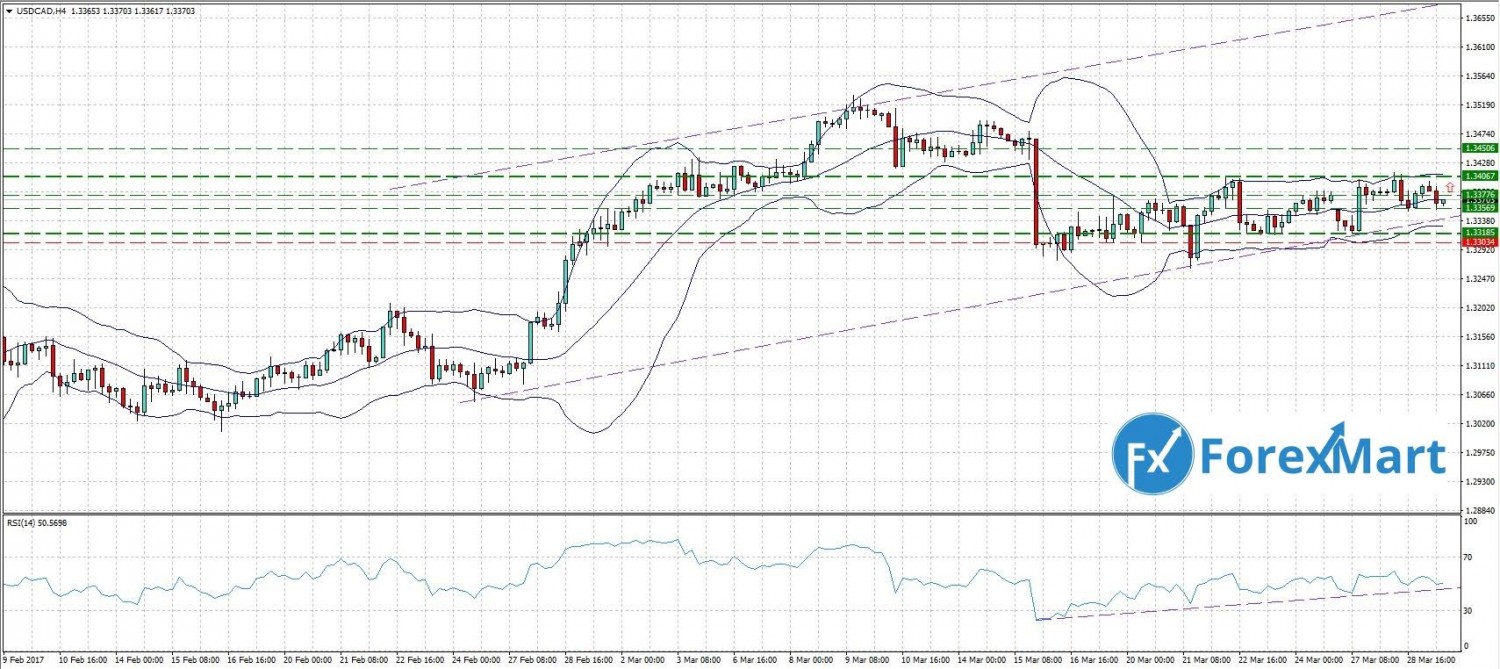Screen dimensions: 1500x669
Task: Click the triangle arrow before USDCAD,H4
Action: 8,9
